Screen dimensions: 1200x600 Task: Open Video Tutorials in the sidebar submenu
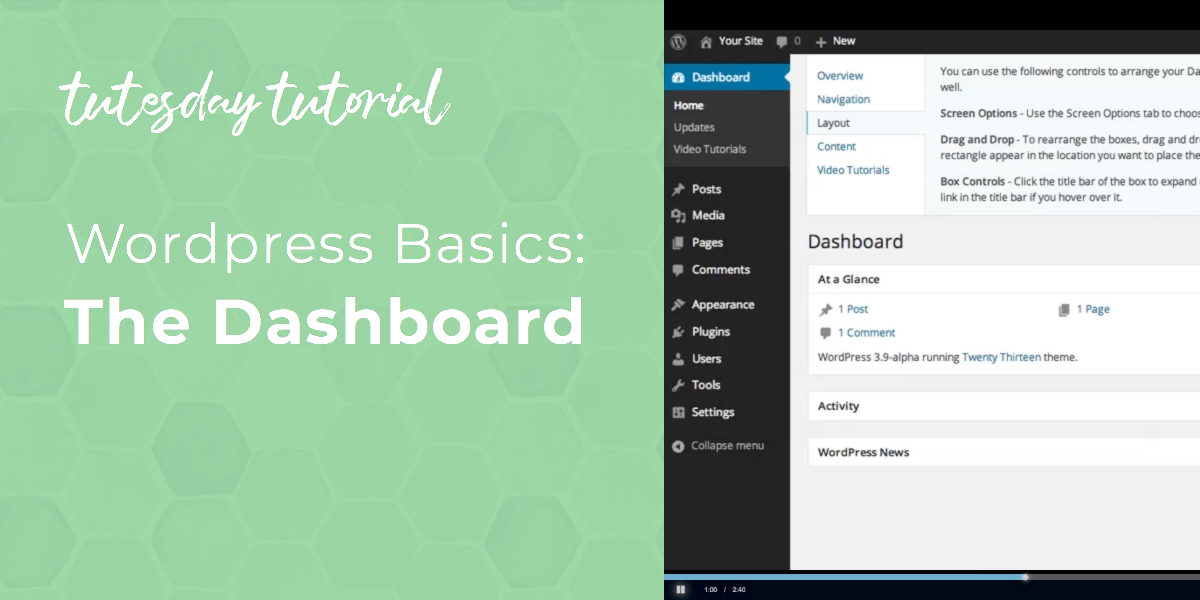tap(710, 149)
